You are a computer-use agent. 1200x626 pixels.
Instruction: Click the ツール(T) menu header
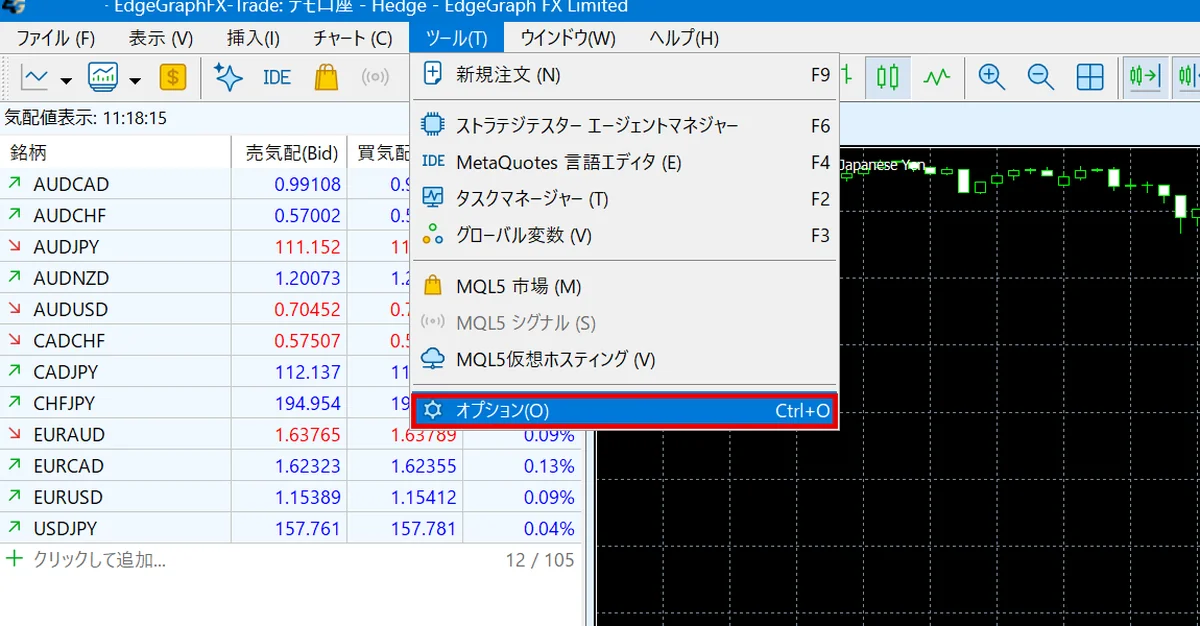click(457, 39)
